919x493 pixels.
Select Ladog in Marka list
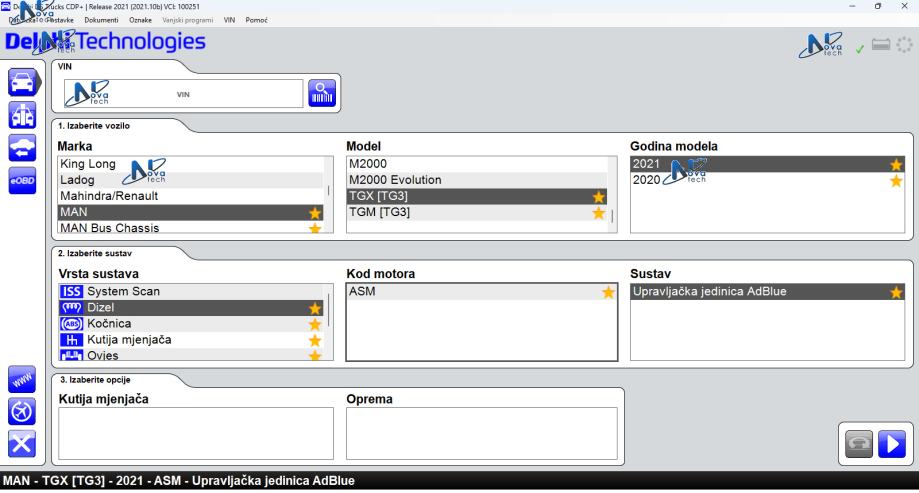coord(190,180)
